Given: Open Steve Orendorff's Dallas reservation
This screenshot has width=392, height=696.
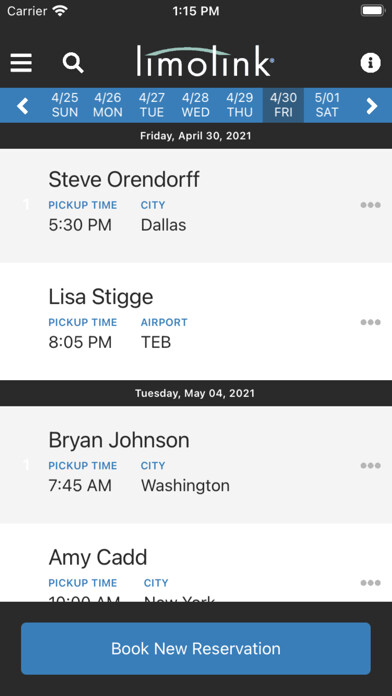Looking at the screenshot, I should (196, 206).
